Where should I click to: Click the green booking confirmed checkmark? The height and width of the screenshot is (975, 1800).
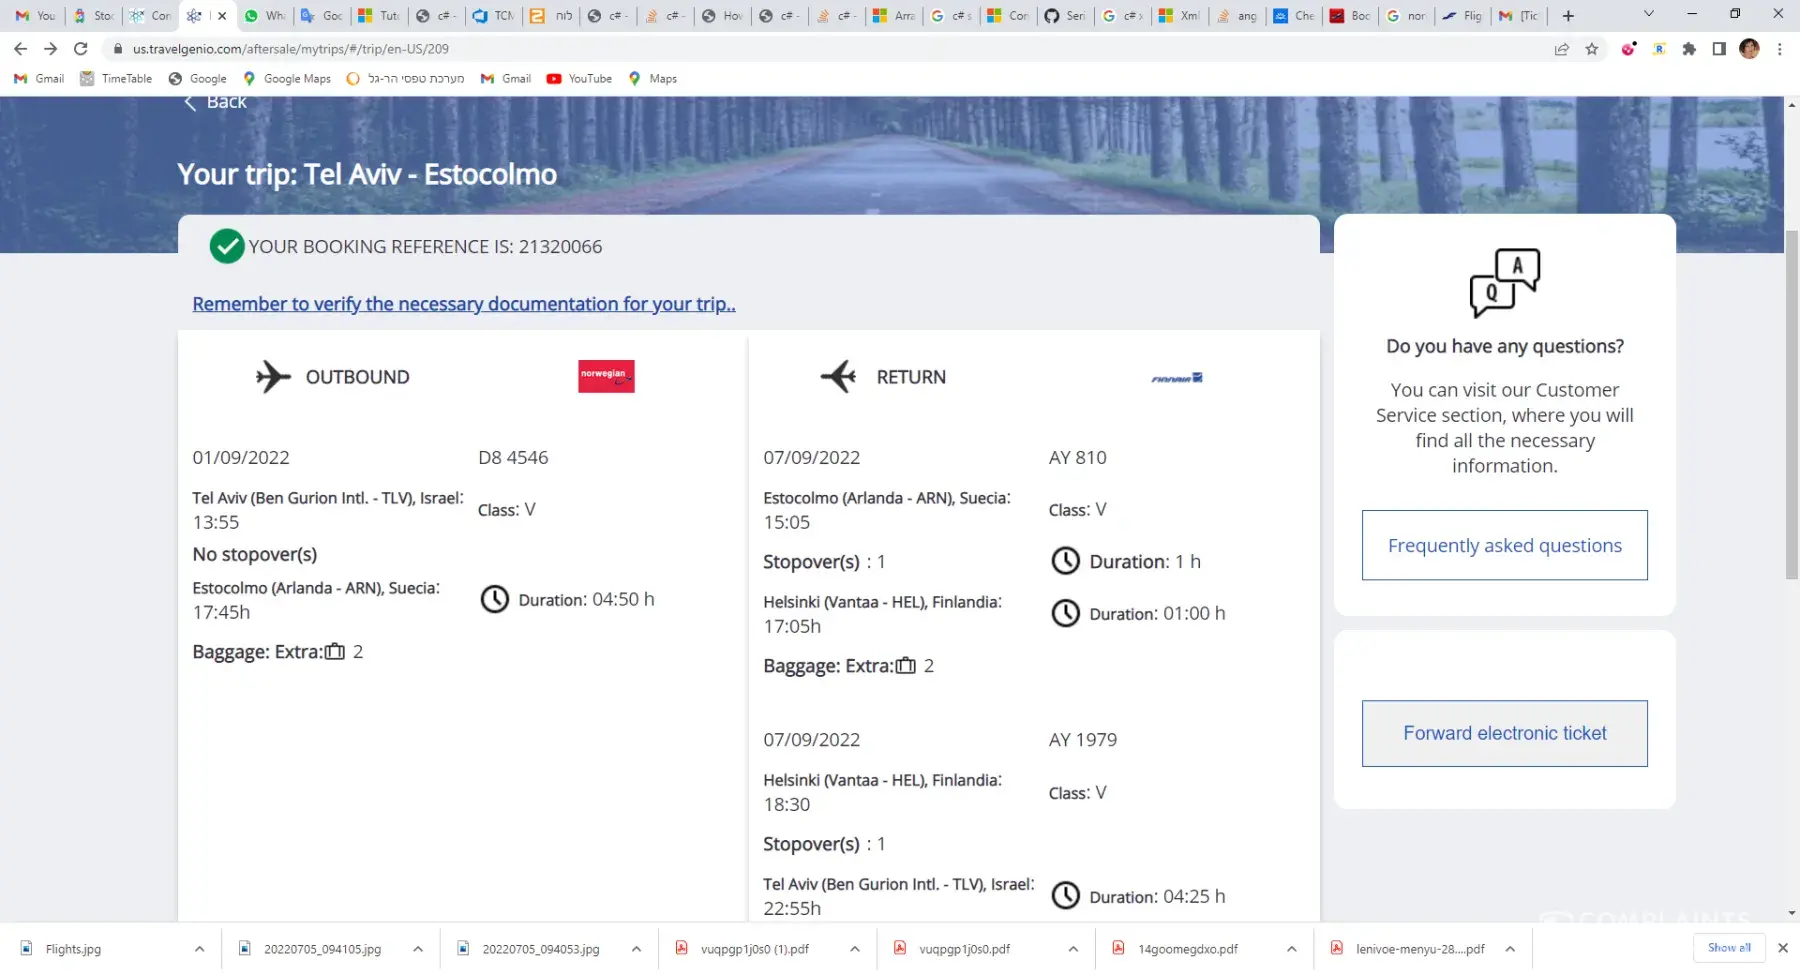click(x=227, y=247)
